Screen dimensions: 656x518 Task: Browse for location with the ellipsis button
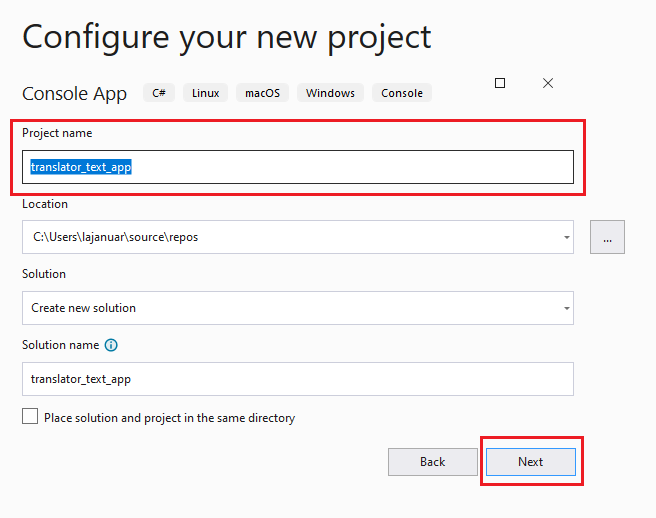point(607,237)
